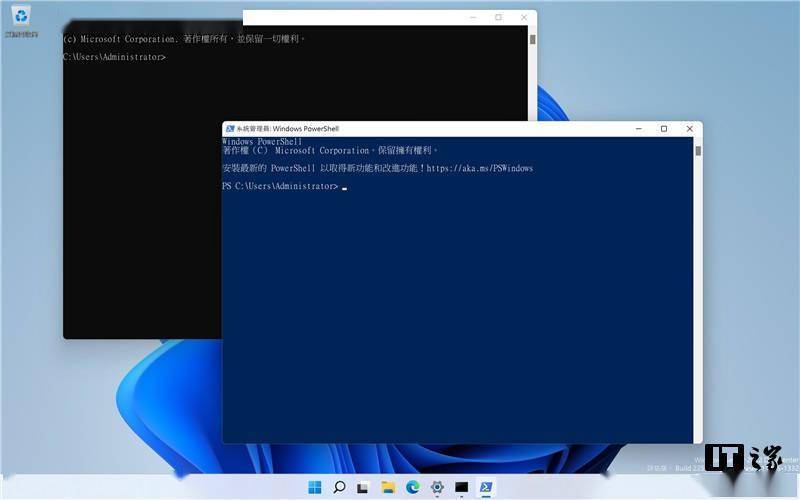Open taskbar Search magnifier
800x500 pixels.
339,487
